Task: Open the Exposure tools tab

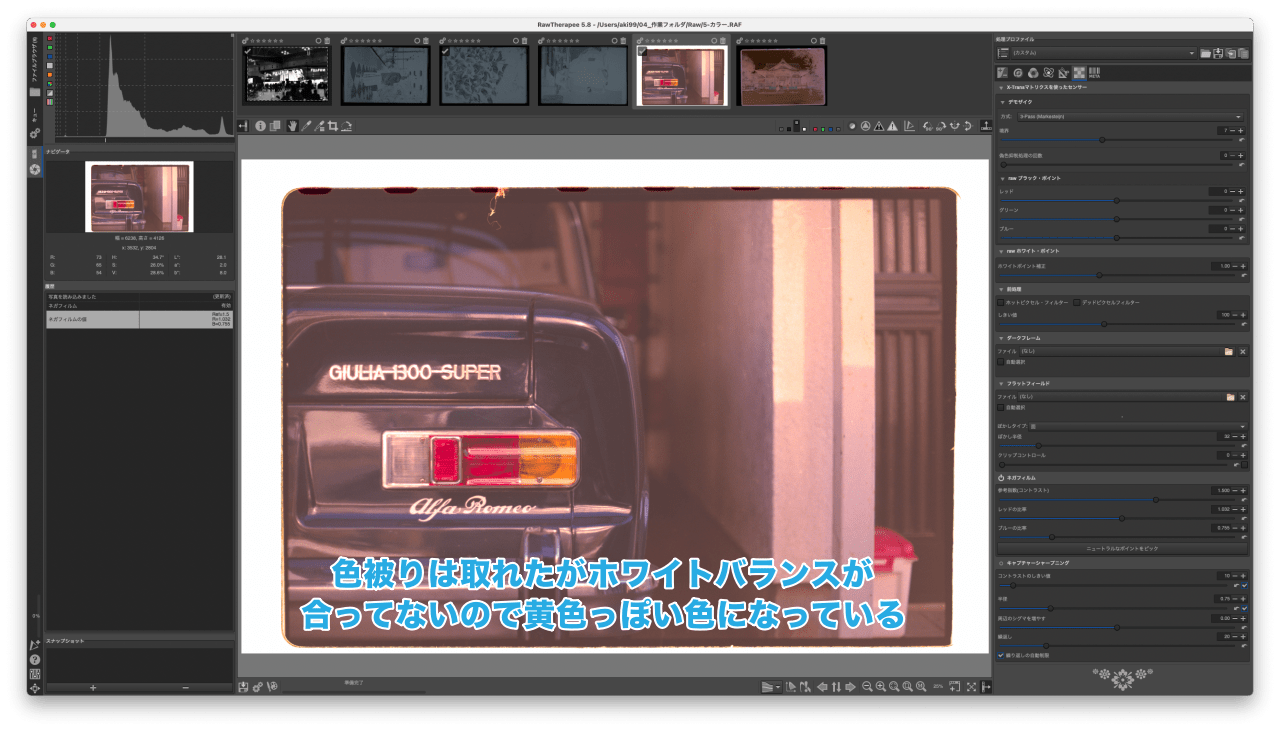Action: pyautogui.click(x=1002, y=72)
